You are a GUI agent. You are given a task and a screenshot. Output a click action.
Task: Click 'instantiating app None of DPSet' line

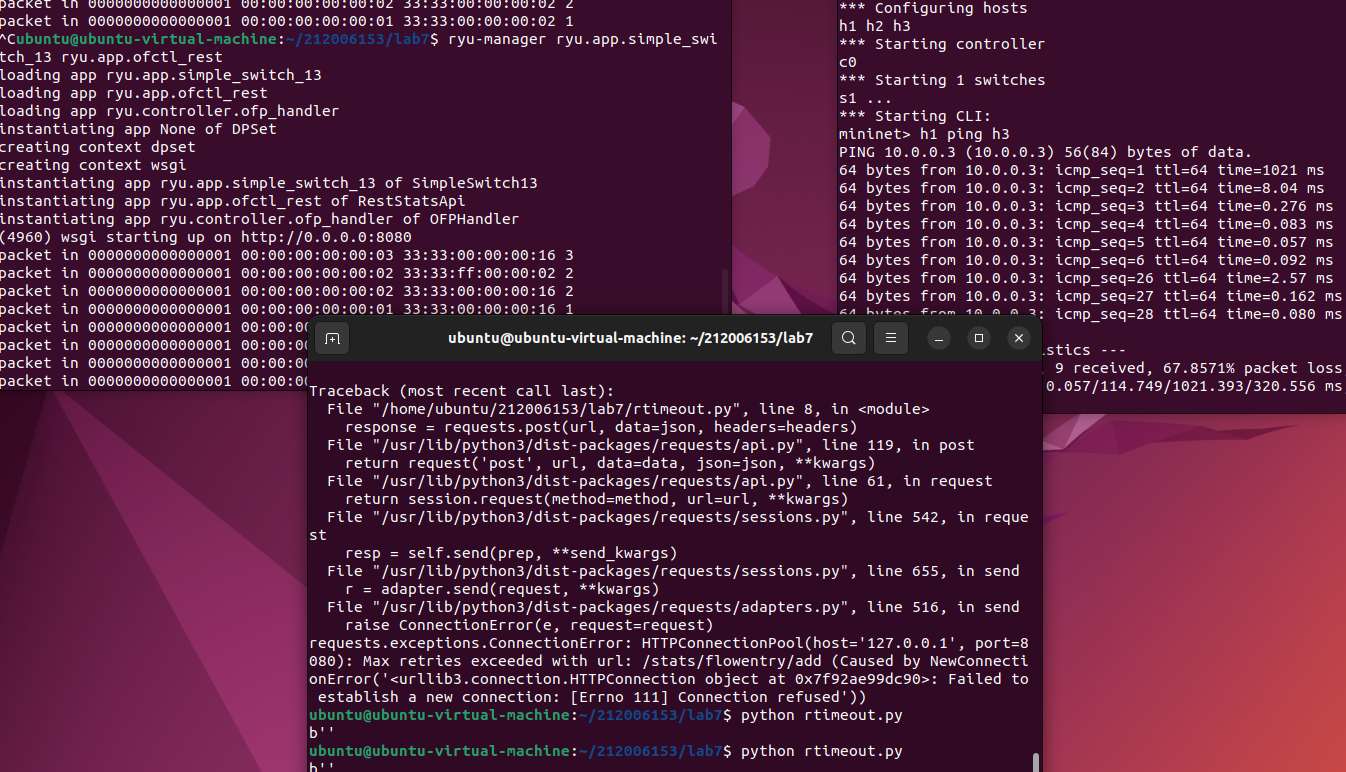point(139,129)
